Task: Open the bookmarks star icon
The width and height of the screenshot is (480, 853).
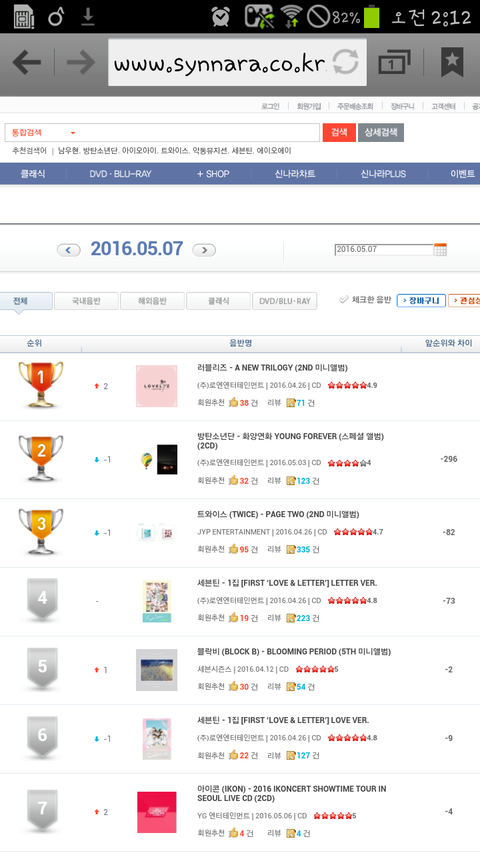Action: coord(452,61)
